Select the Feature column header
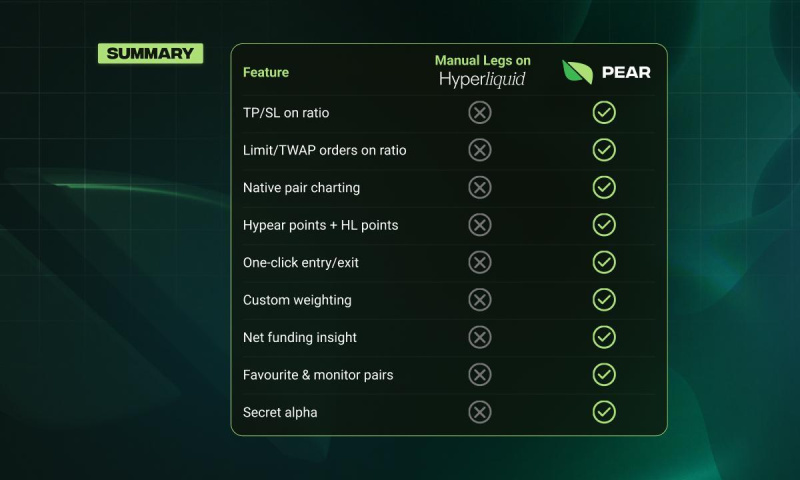800x480 pixels. [x=266, y=72]
